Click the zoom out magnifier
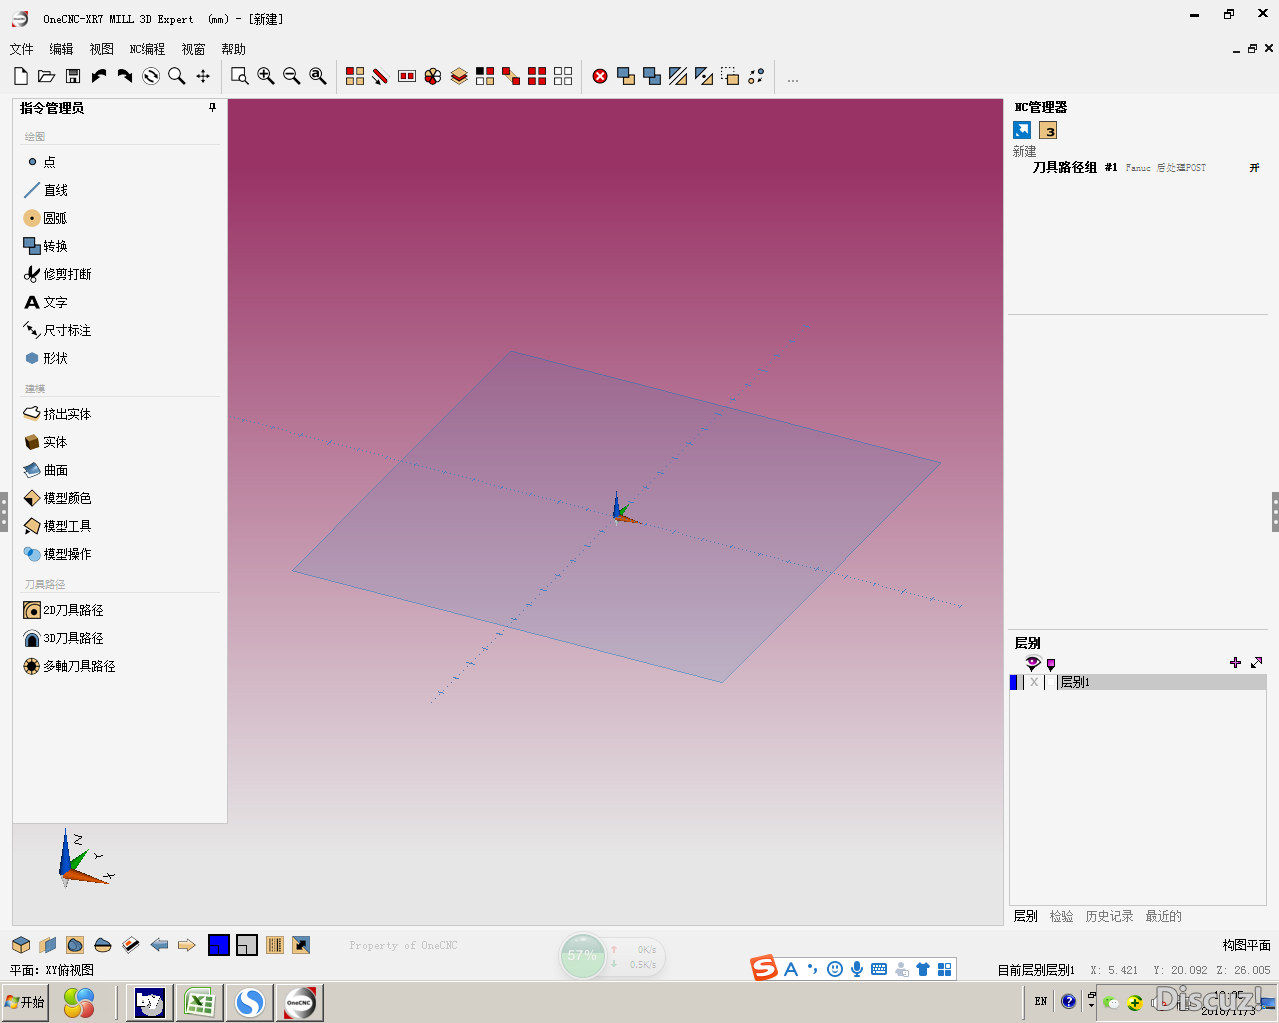Viewport: 1279px width, 1023px height. [292, 76]
